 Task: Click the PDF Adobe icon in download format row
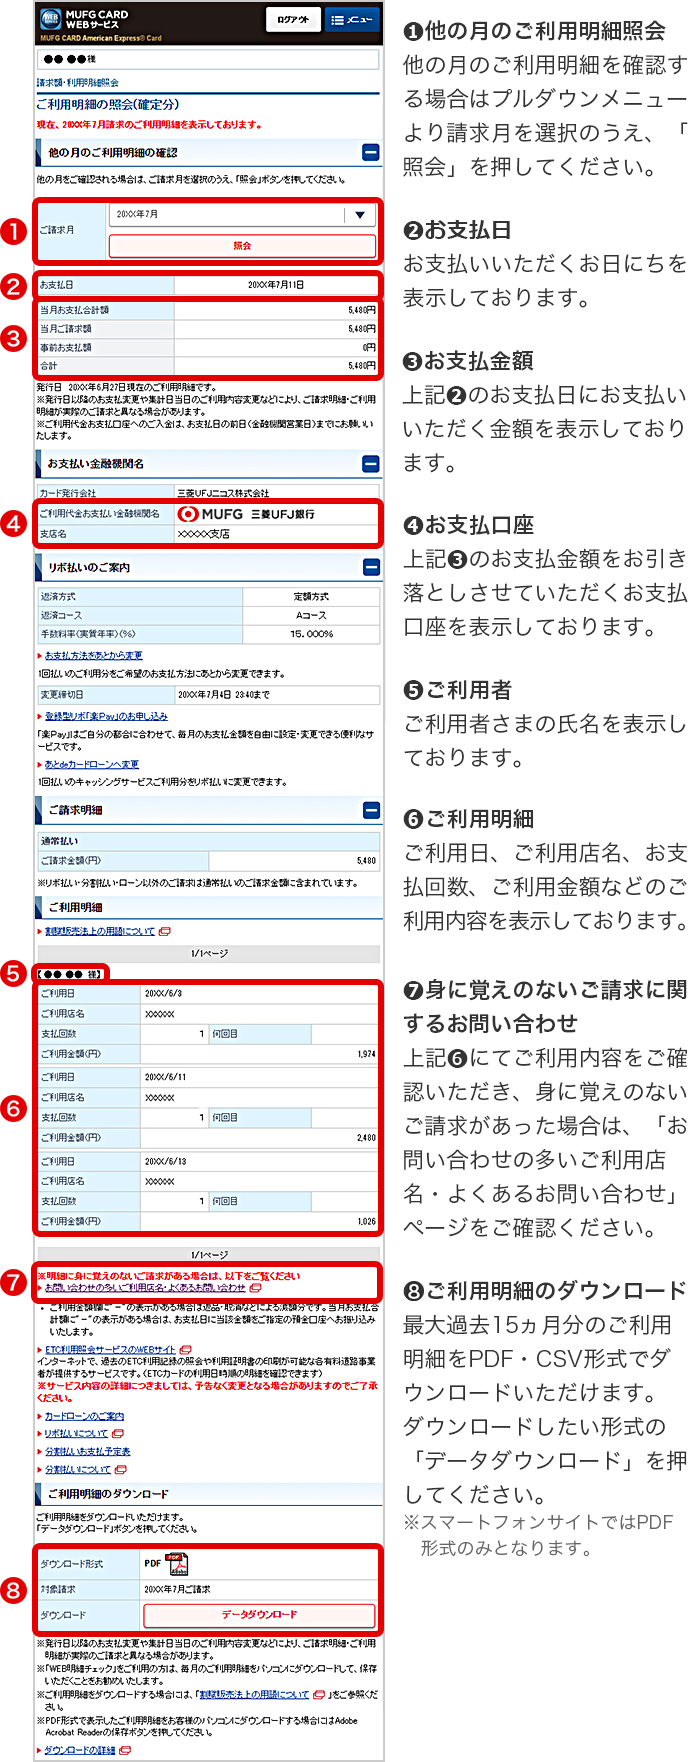click(x=176, y=1563)
